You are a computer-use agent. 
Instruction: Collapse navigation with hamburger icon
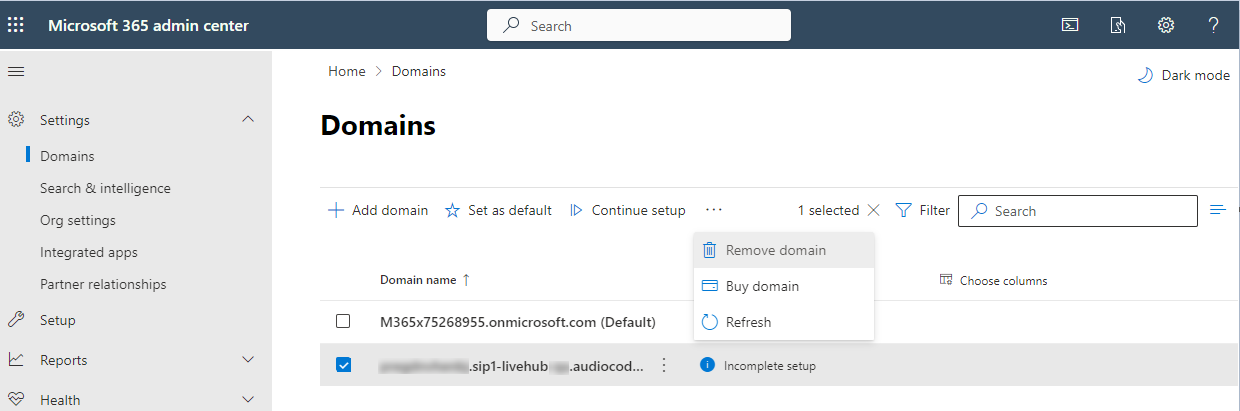pos(16,72)
